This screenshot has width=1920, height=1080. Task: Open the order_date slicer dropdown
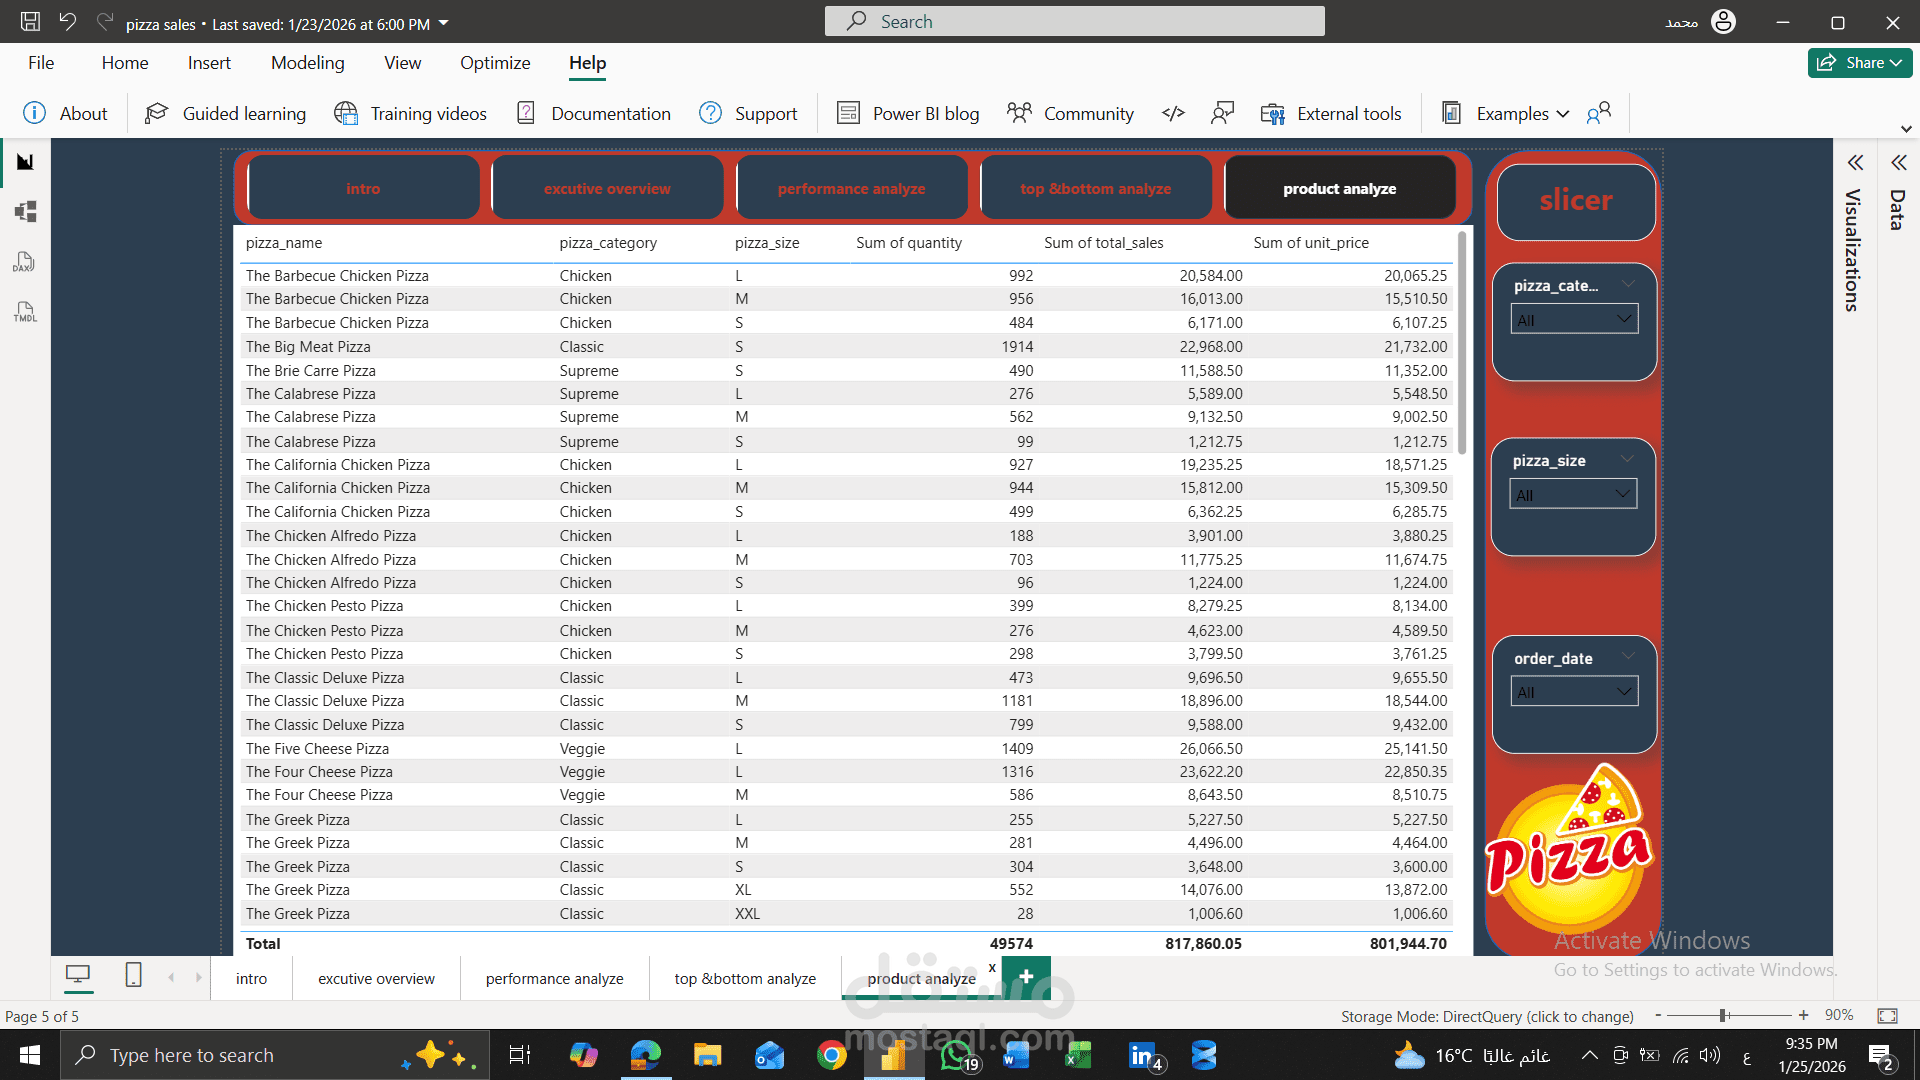click(1574, 692)
